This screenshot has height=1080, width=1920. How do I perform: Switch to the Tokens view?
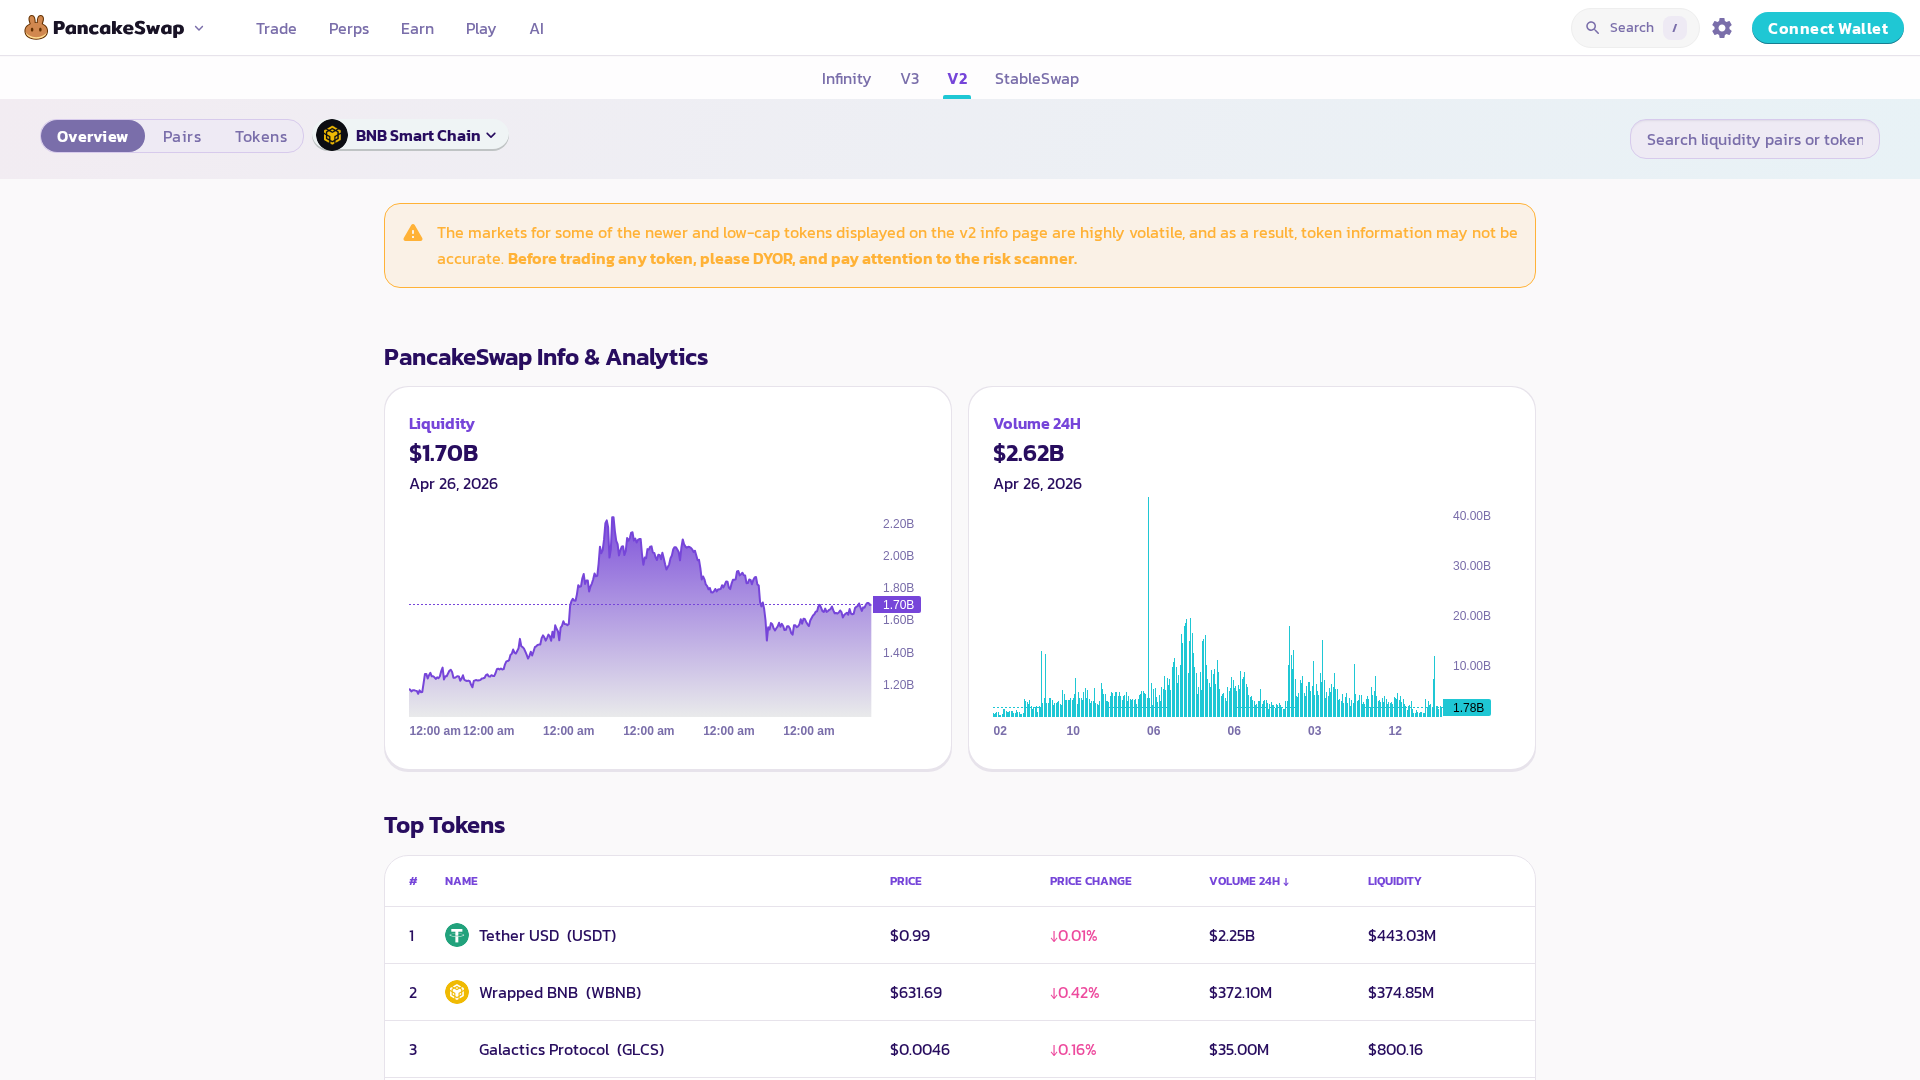point(261,136)
